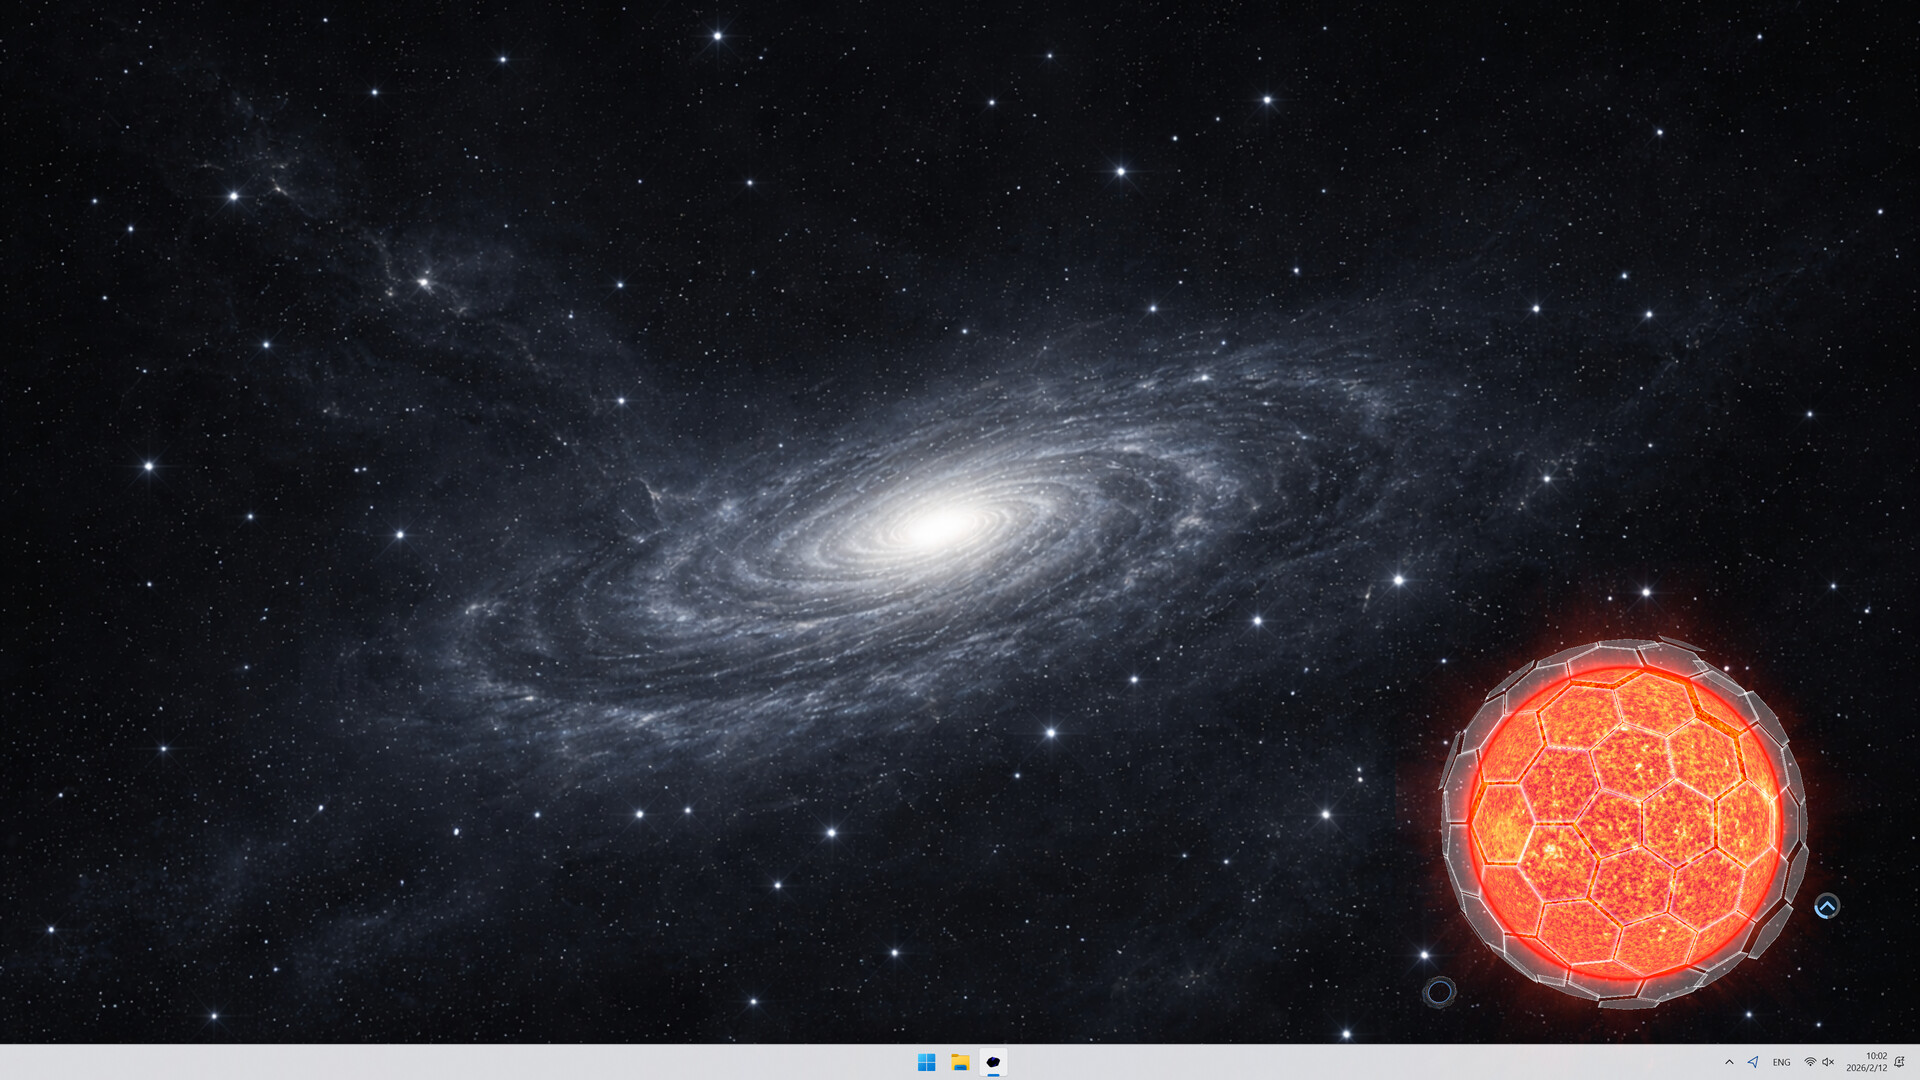1920x1080 pixels.
Task: Select the Dyson sphere structure
Action: coord(1625,825)
